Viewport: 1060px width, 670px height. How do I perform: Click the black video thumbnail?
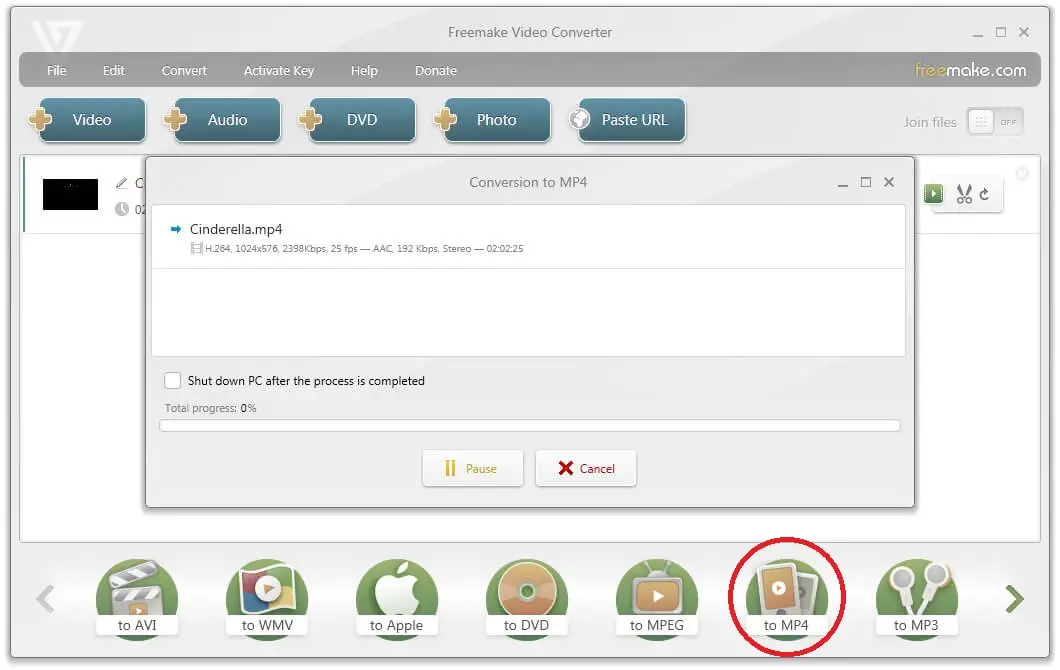[70, 194]
